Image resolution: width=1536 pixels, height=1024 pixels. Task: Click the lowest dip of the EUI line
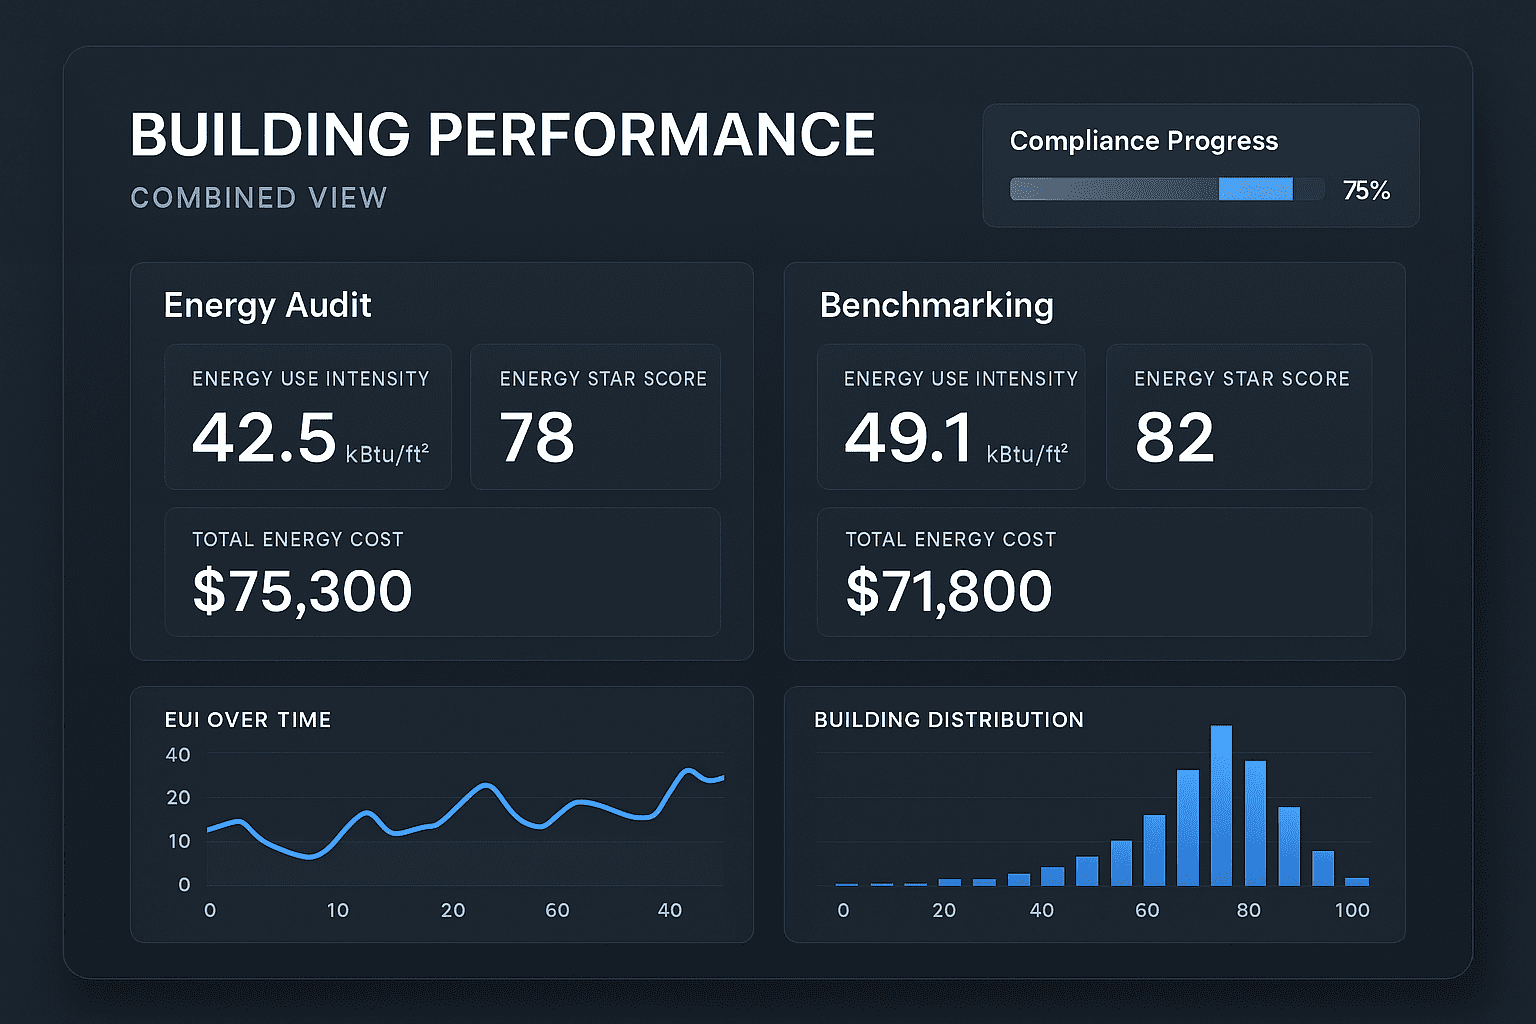click(x=310, y=856)
